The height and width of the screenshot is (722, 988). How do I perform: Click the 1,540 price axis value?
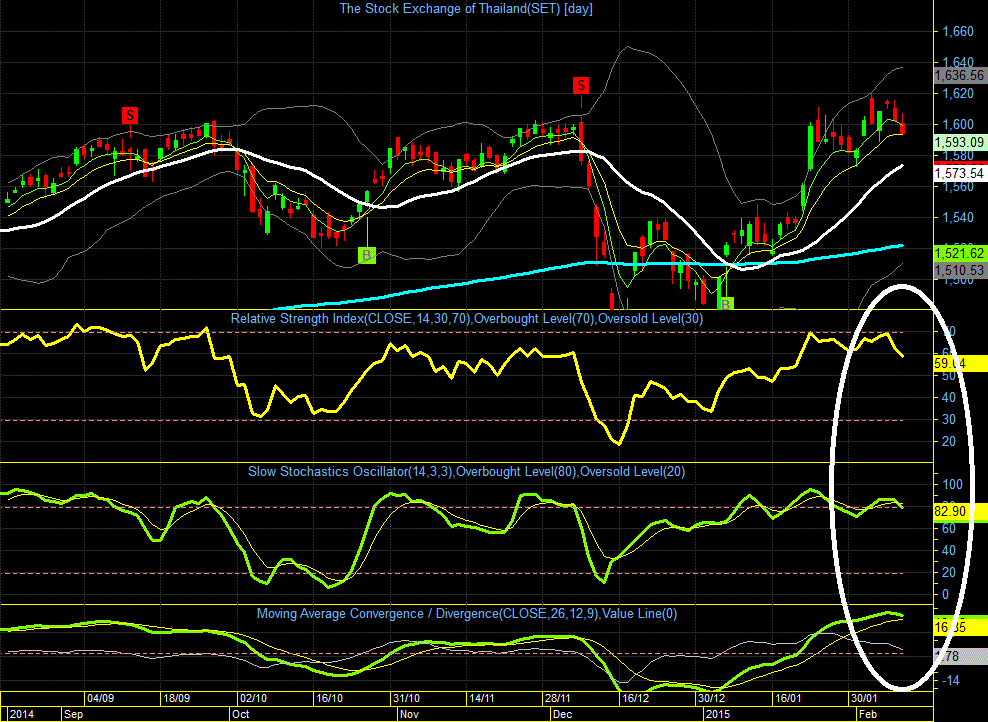click(958, 217)
